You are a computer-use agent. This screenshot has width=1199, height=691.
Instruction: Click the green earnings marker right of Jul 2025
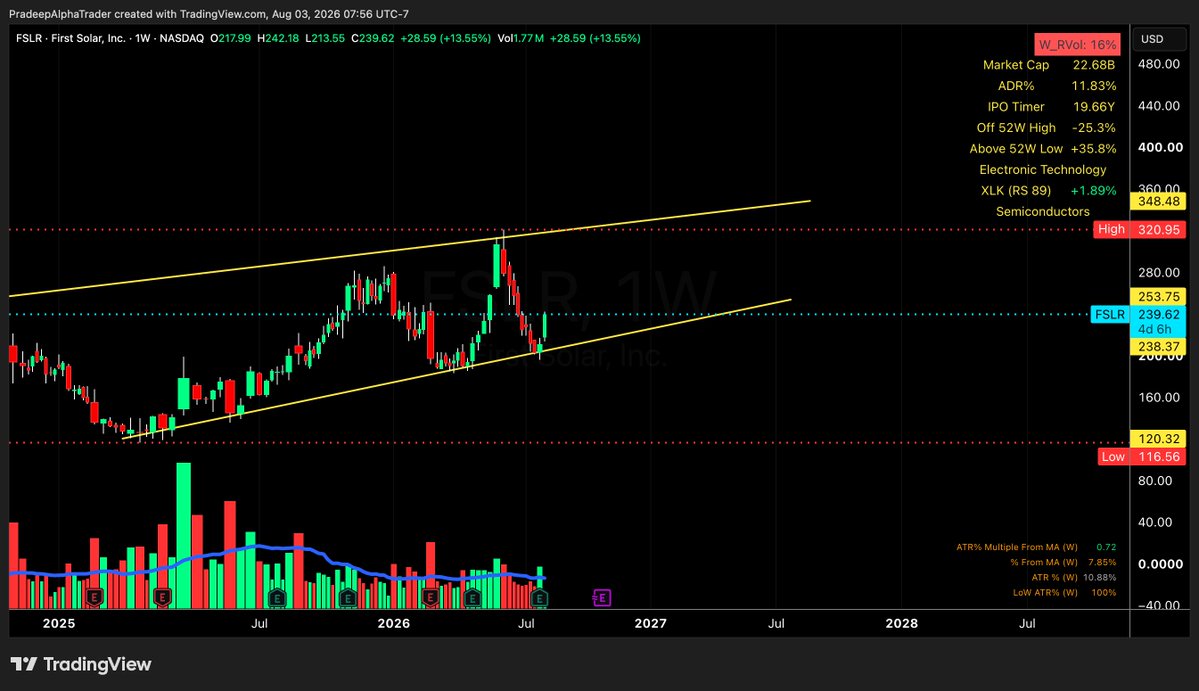[277, 598]
